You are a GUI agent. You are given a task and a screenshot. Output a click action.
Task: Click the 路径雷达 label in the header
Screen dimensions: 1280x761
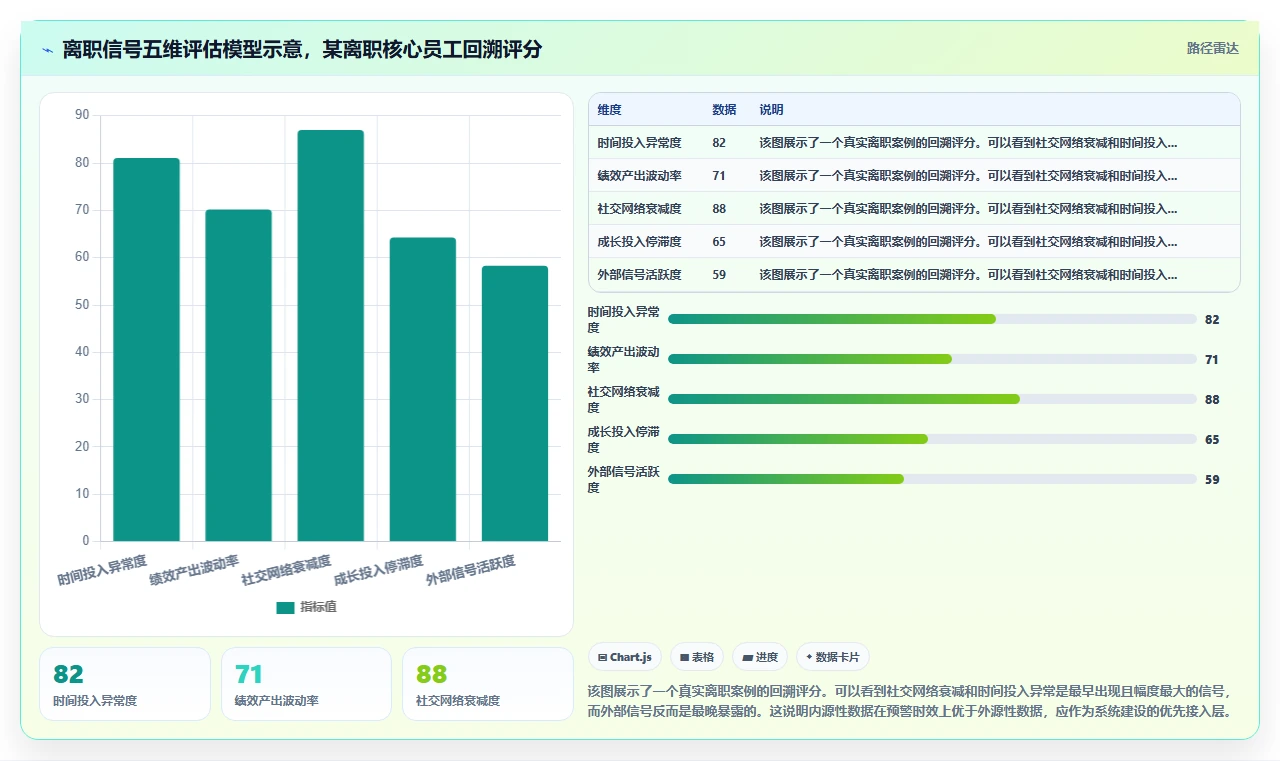[x=1212, y=48]
